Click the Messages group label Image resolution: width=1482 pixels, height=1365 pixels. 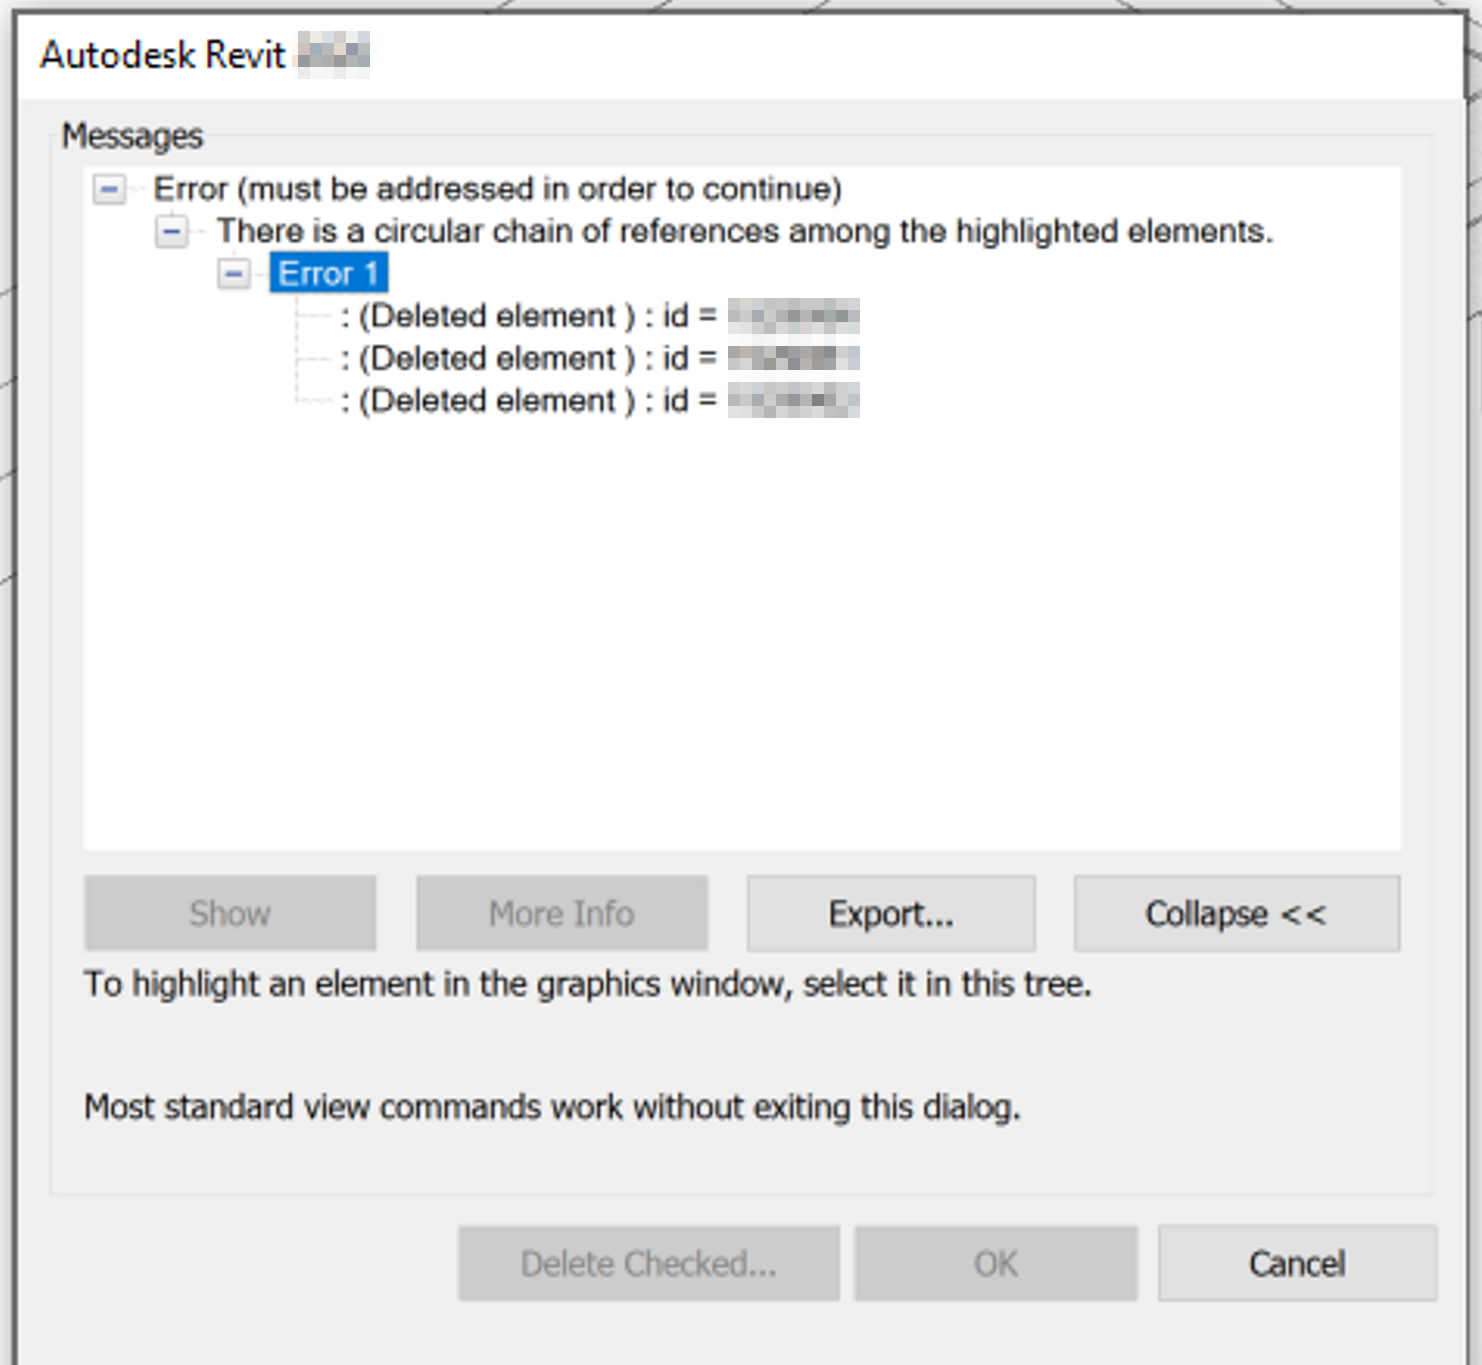[131, 137]
